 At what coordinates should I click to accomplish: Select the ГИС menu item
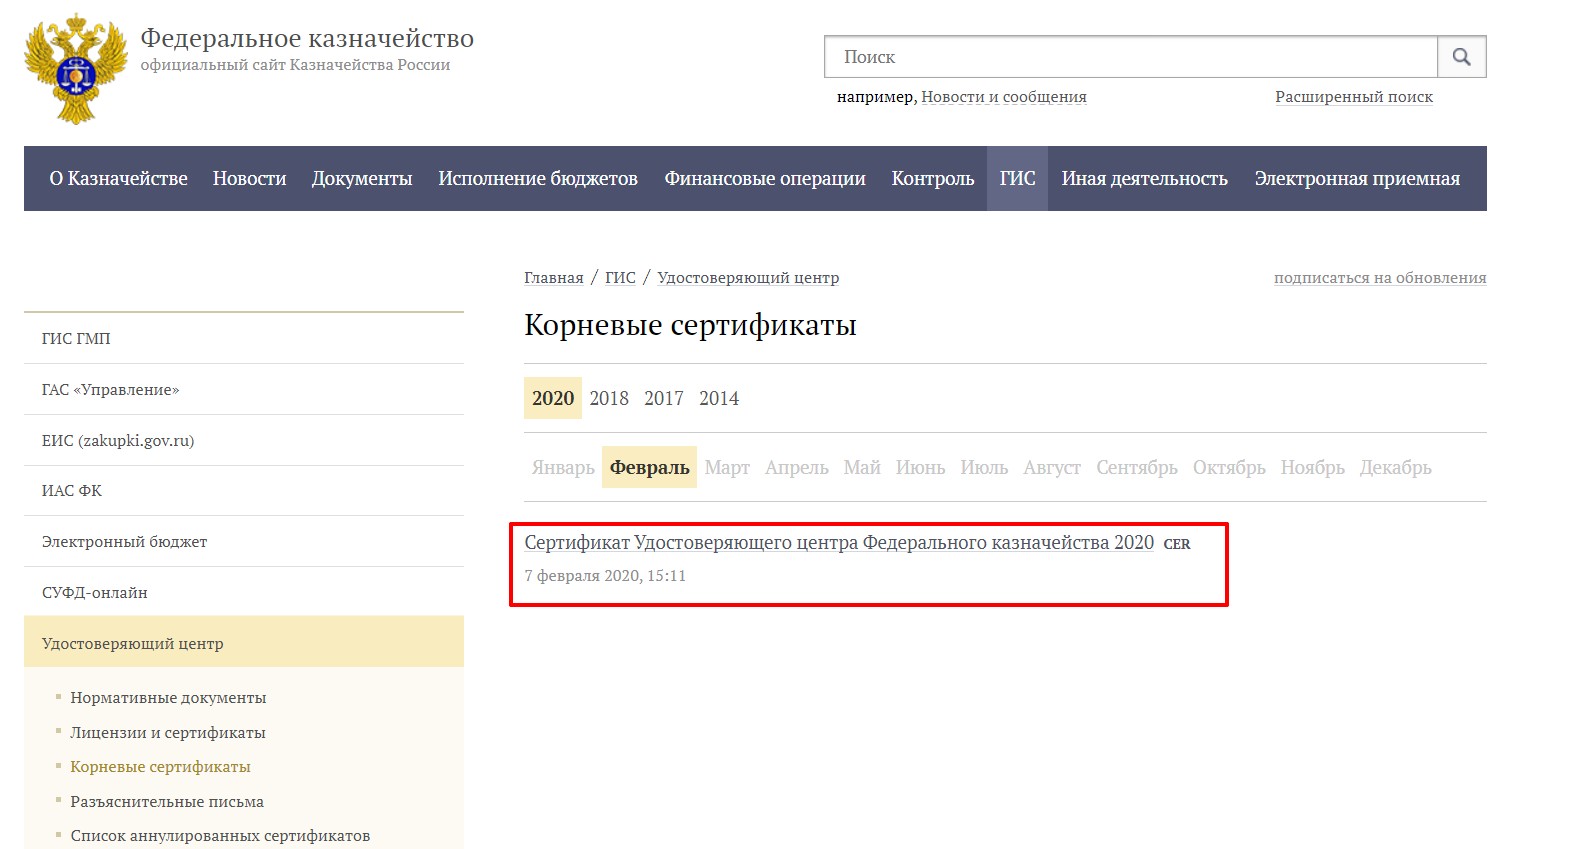[x=1017, y=178]
